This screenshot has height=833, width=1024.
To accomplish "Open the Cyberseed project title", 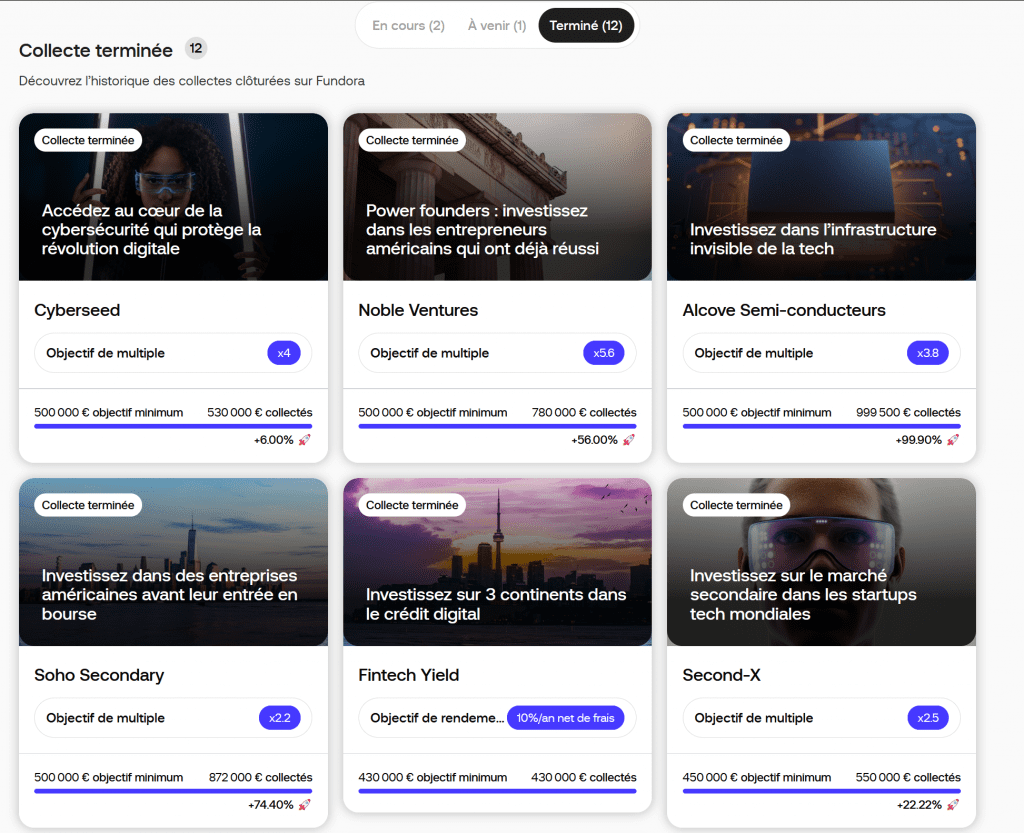I will 77,311.
